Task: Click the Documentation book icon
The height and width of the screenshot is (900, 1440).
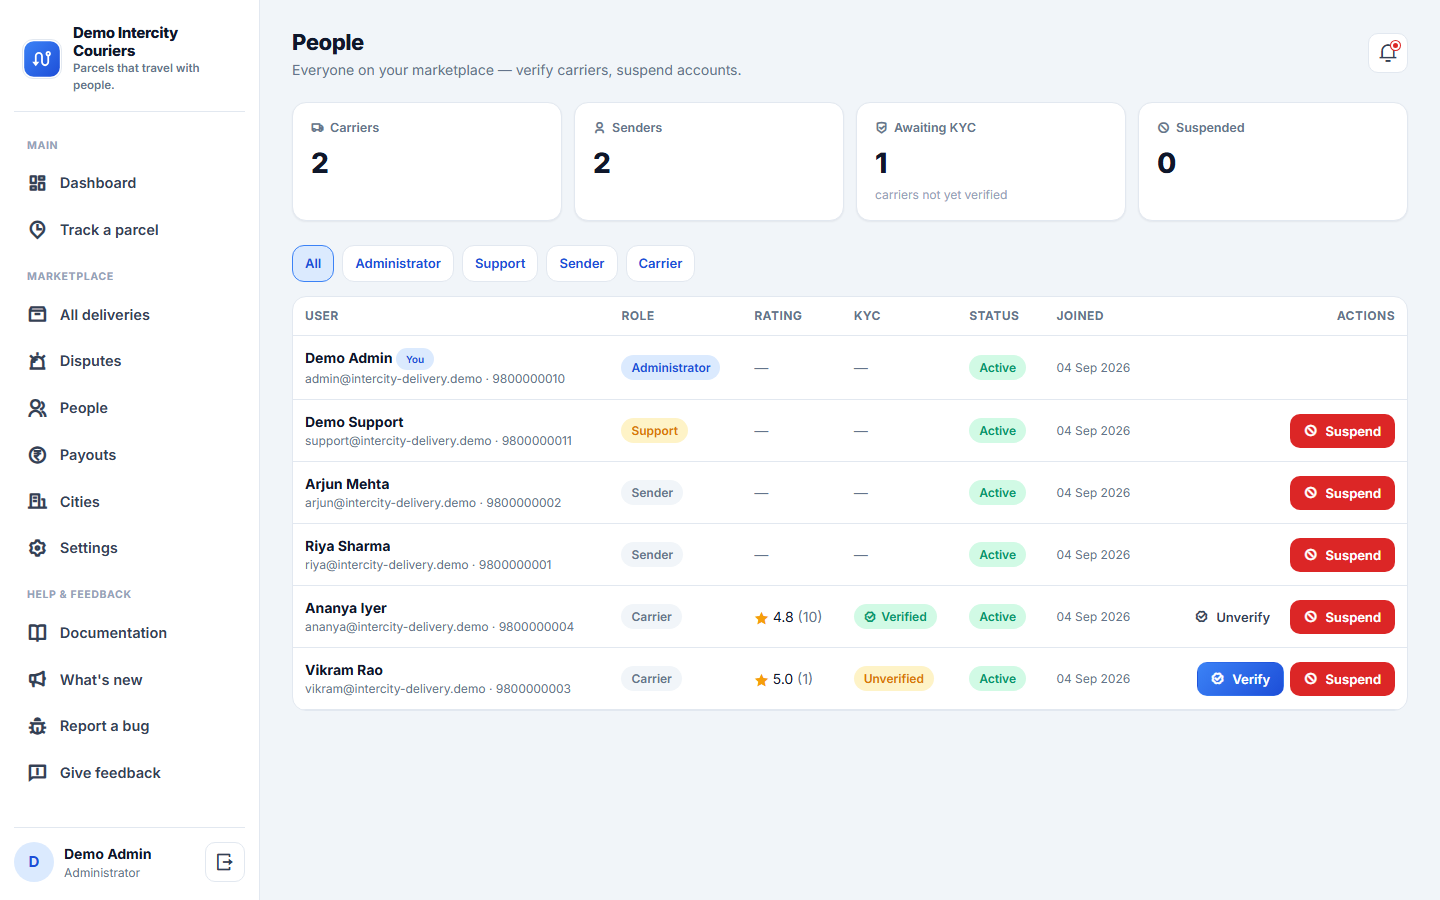Action: pos(37,633)
